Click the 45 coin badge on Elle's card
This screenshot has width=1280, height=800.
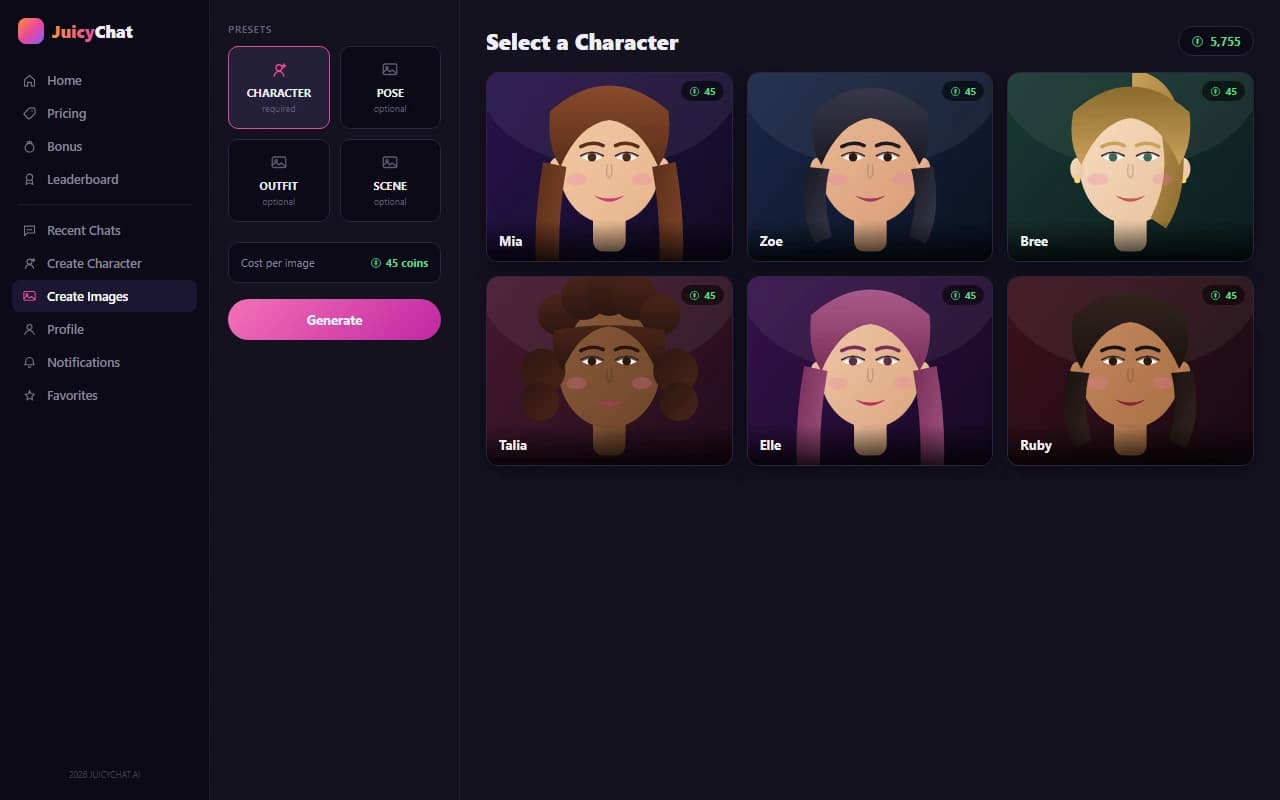pyautogui.click(x=963, y=296)
